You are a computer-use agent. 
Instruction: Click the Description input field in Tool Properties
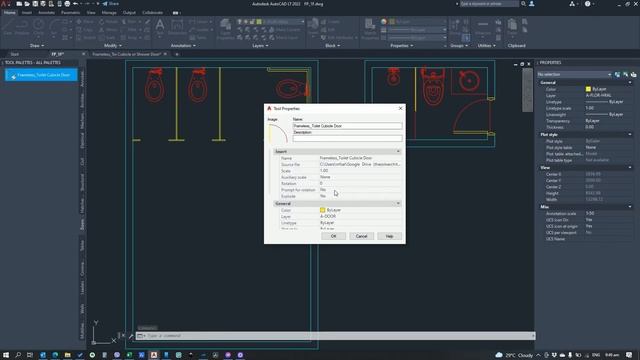[x=347, y=139]
